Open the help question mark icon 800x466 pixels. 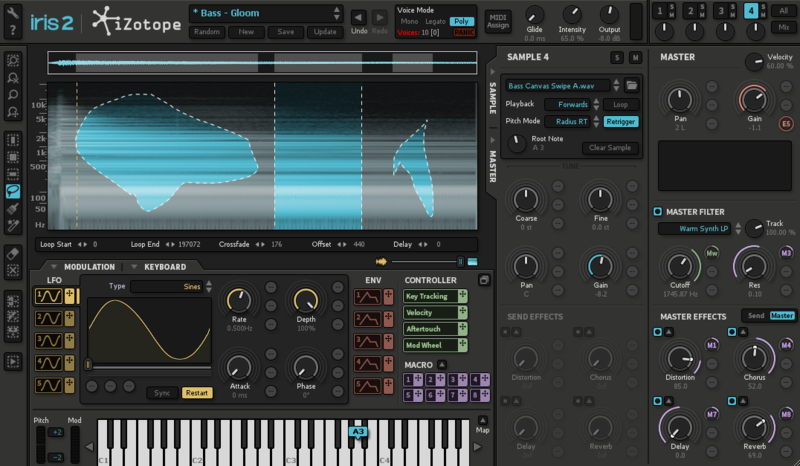12,31
